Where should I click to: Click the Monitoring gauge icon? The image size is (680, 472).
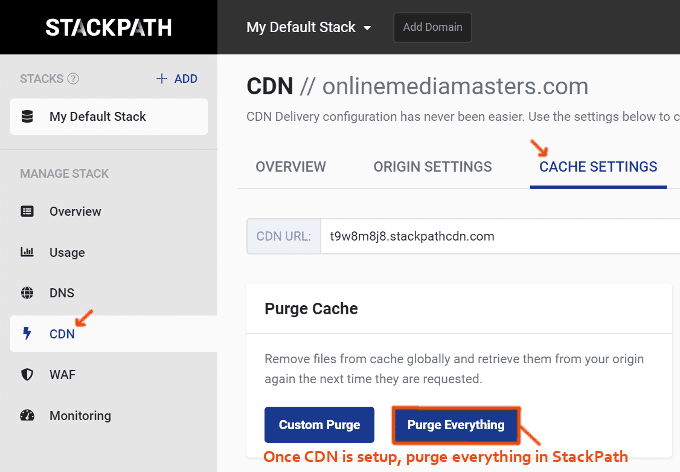(x=27, y=415)
